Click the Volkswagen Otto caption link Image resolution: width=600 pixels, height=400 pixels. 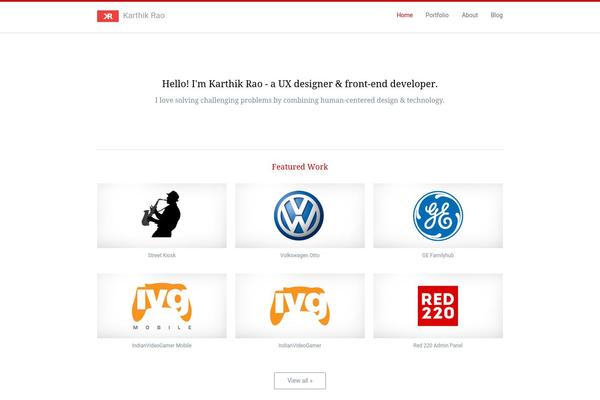coord(300,255)
